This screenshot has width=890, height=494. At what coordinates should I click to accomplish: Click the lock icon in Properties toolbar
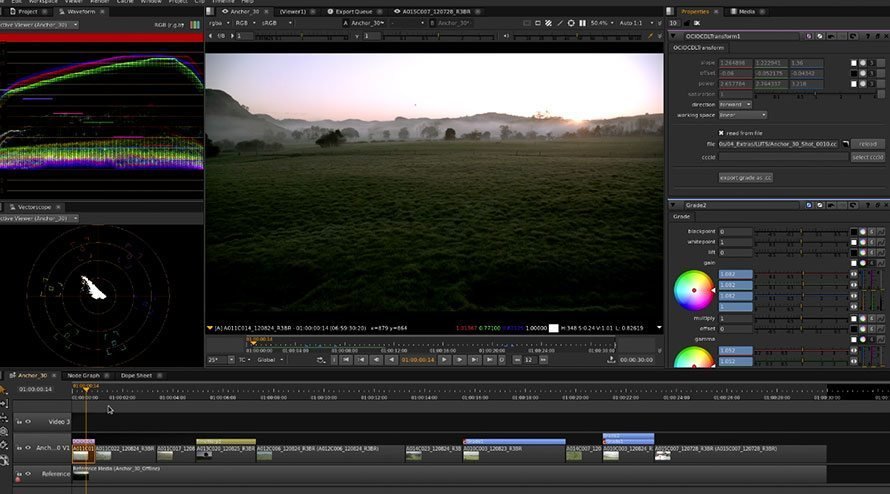tap(686, 23)
